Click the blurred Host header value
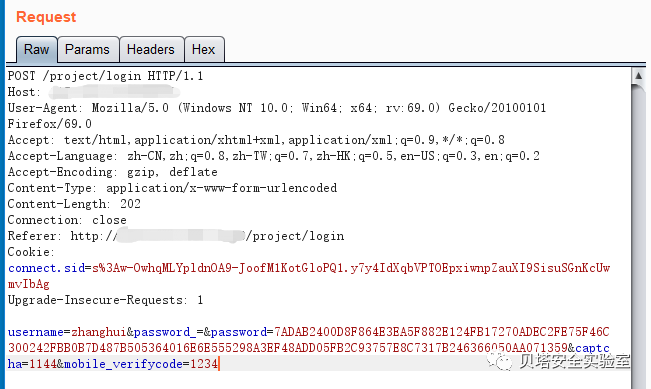Image resolution: width=651 pixels, height=389 pixels. (x=112, y=92)
